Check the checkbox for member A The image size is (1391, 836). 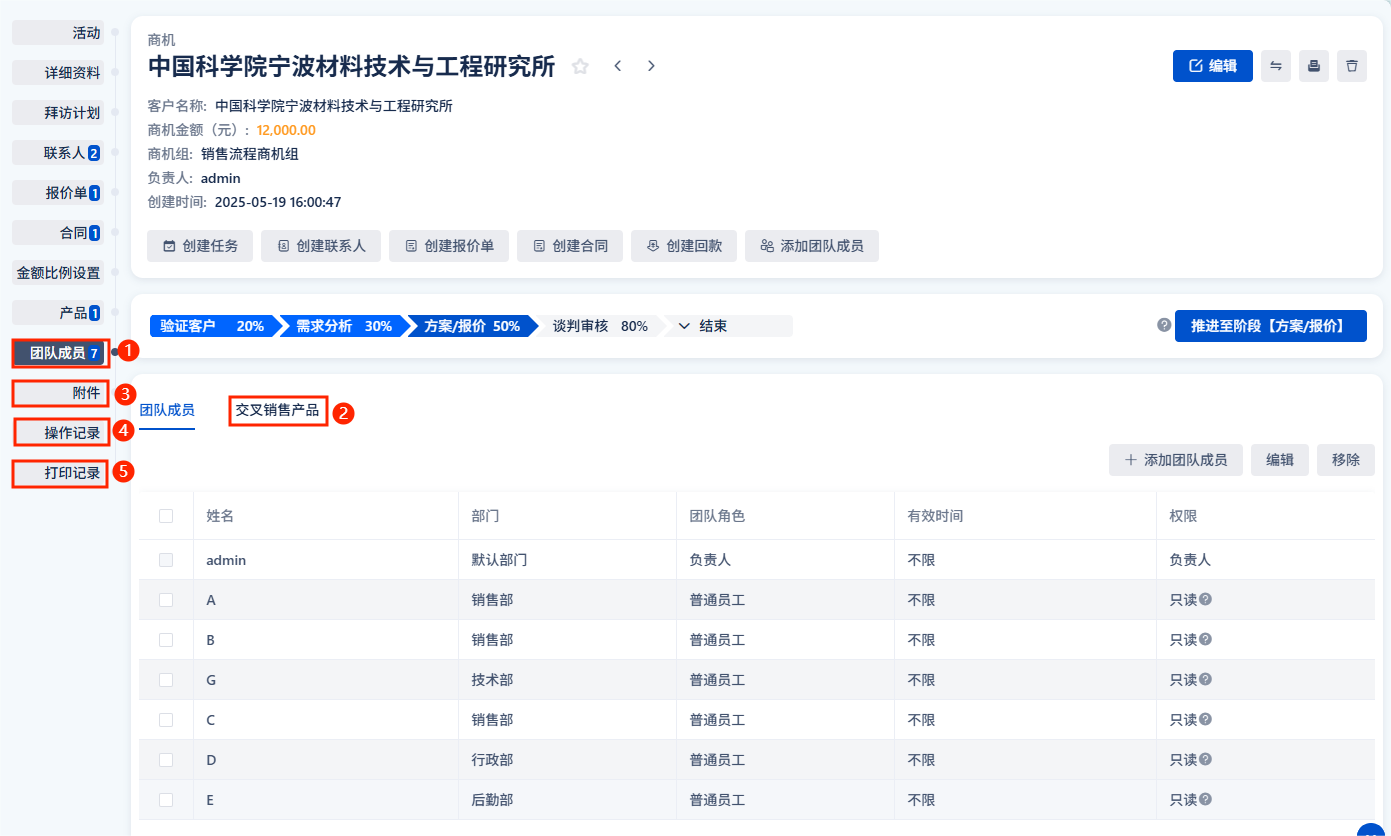tap(166, 600)
